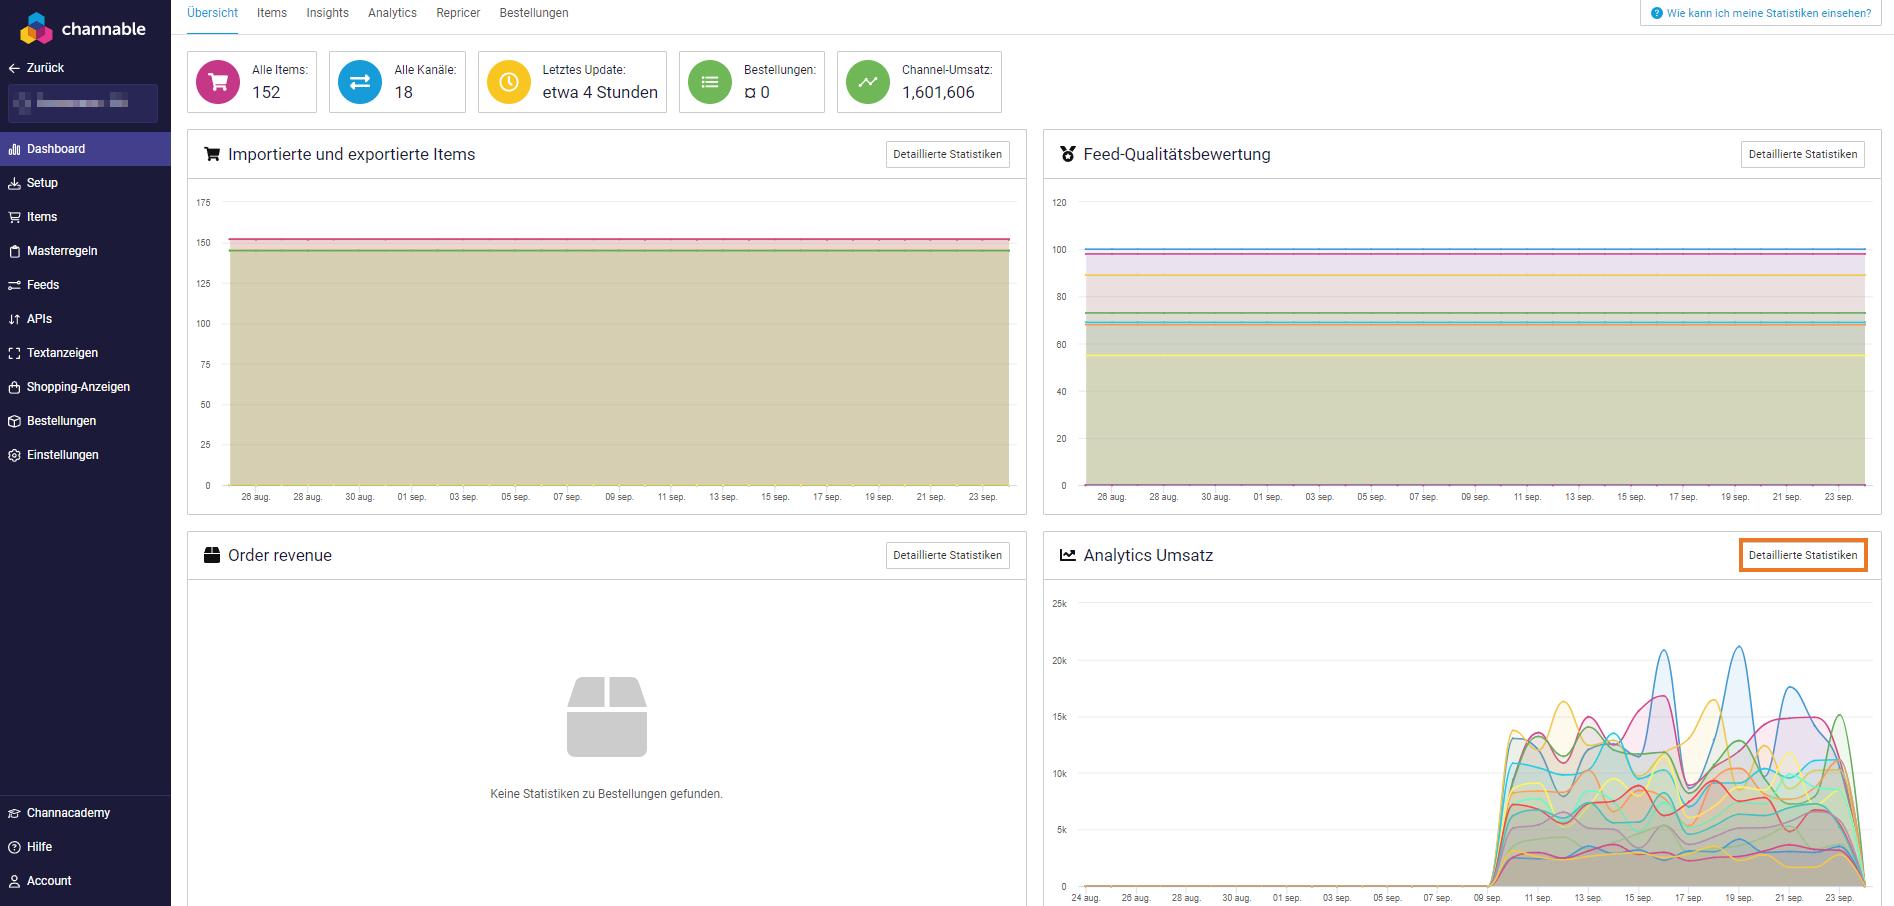Open Detaillierte Statistiken for Feed-Qualitätsbewertung
1894x906 pixels.
1803,154
